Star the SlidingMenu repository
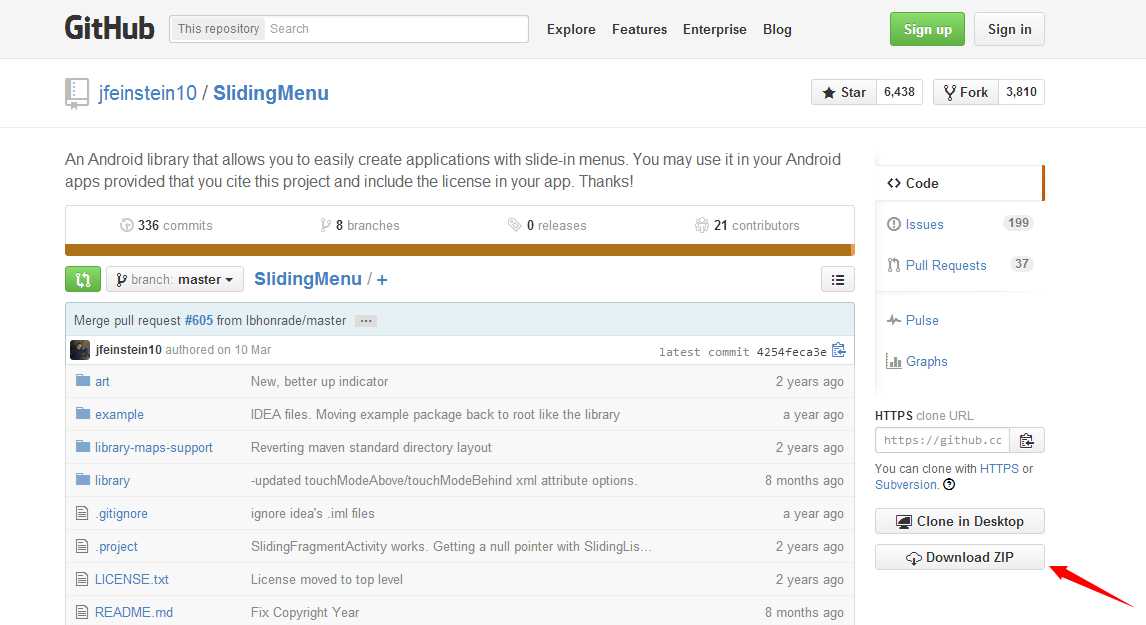 coord(843,92)
